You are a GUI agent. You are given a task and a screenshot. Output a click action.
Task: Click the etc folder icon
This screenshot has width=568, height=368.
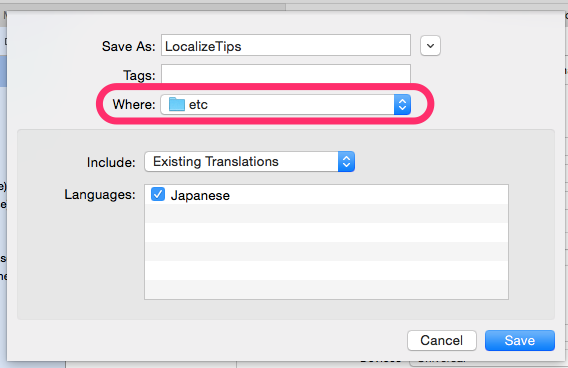177,104
